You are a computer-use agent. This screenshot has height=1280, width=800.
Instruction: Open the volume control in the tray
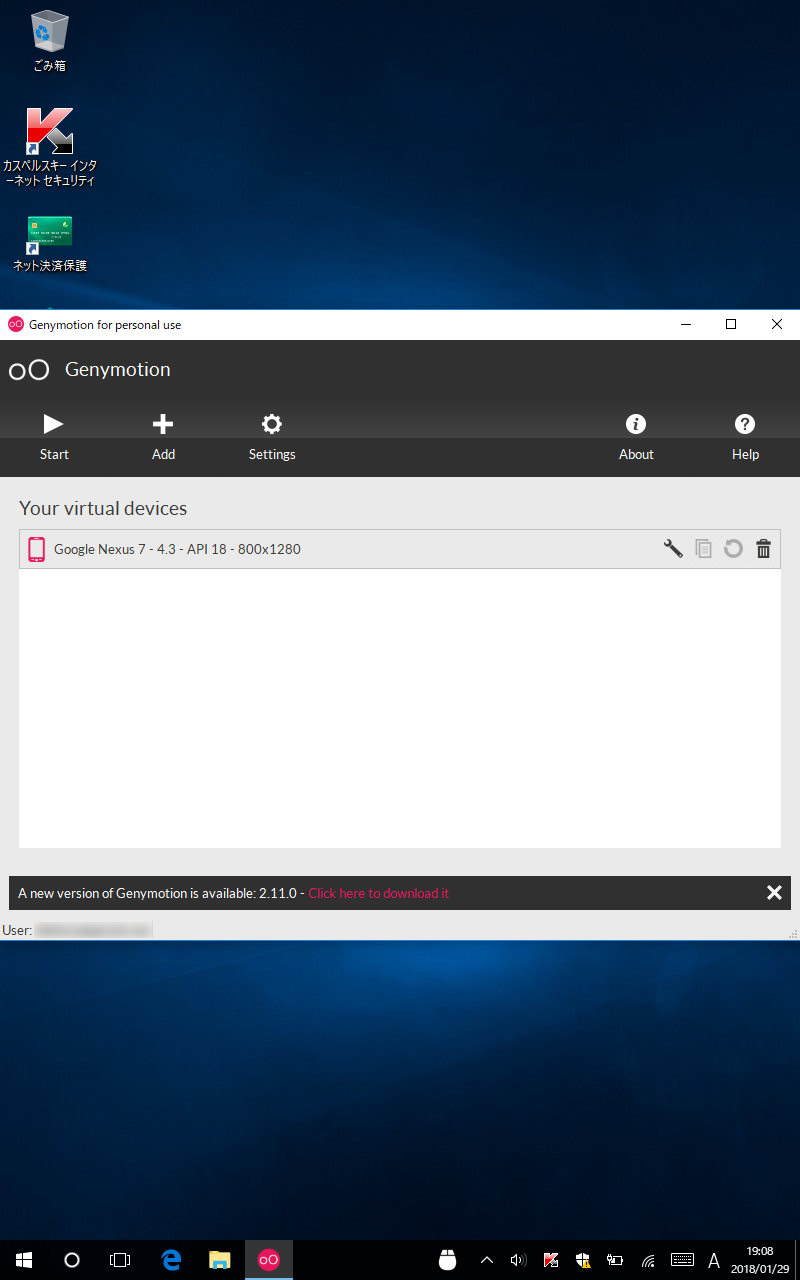point(518,1260)
